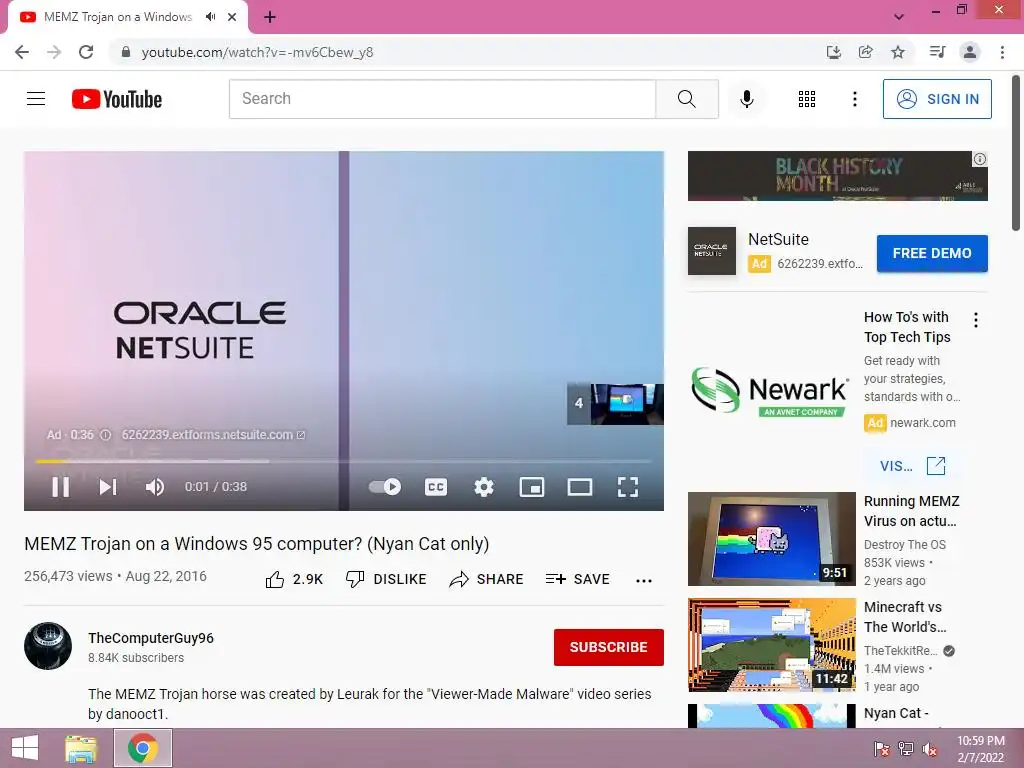Open the YouTube apps grid
1024x768 pixels.
tap(807, 99)
